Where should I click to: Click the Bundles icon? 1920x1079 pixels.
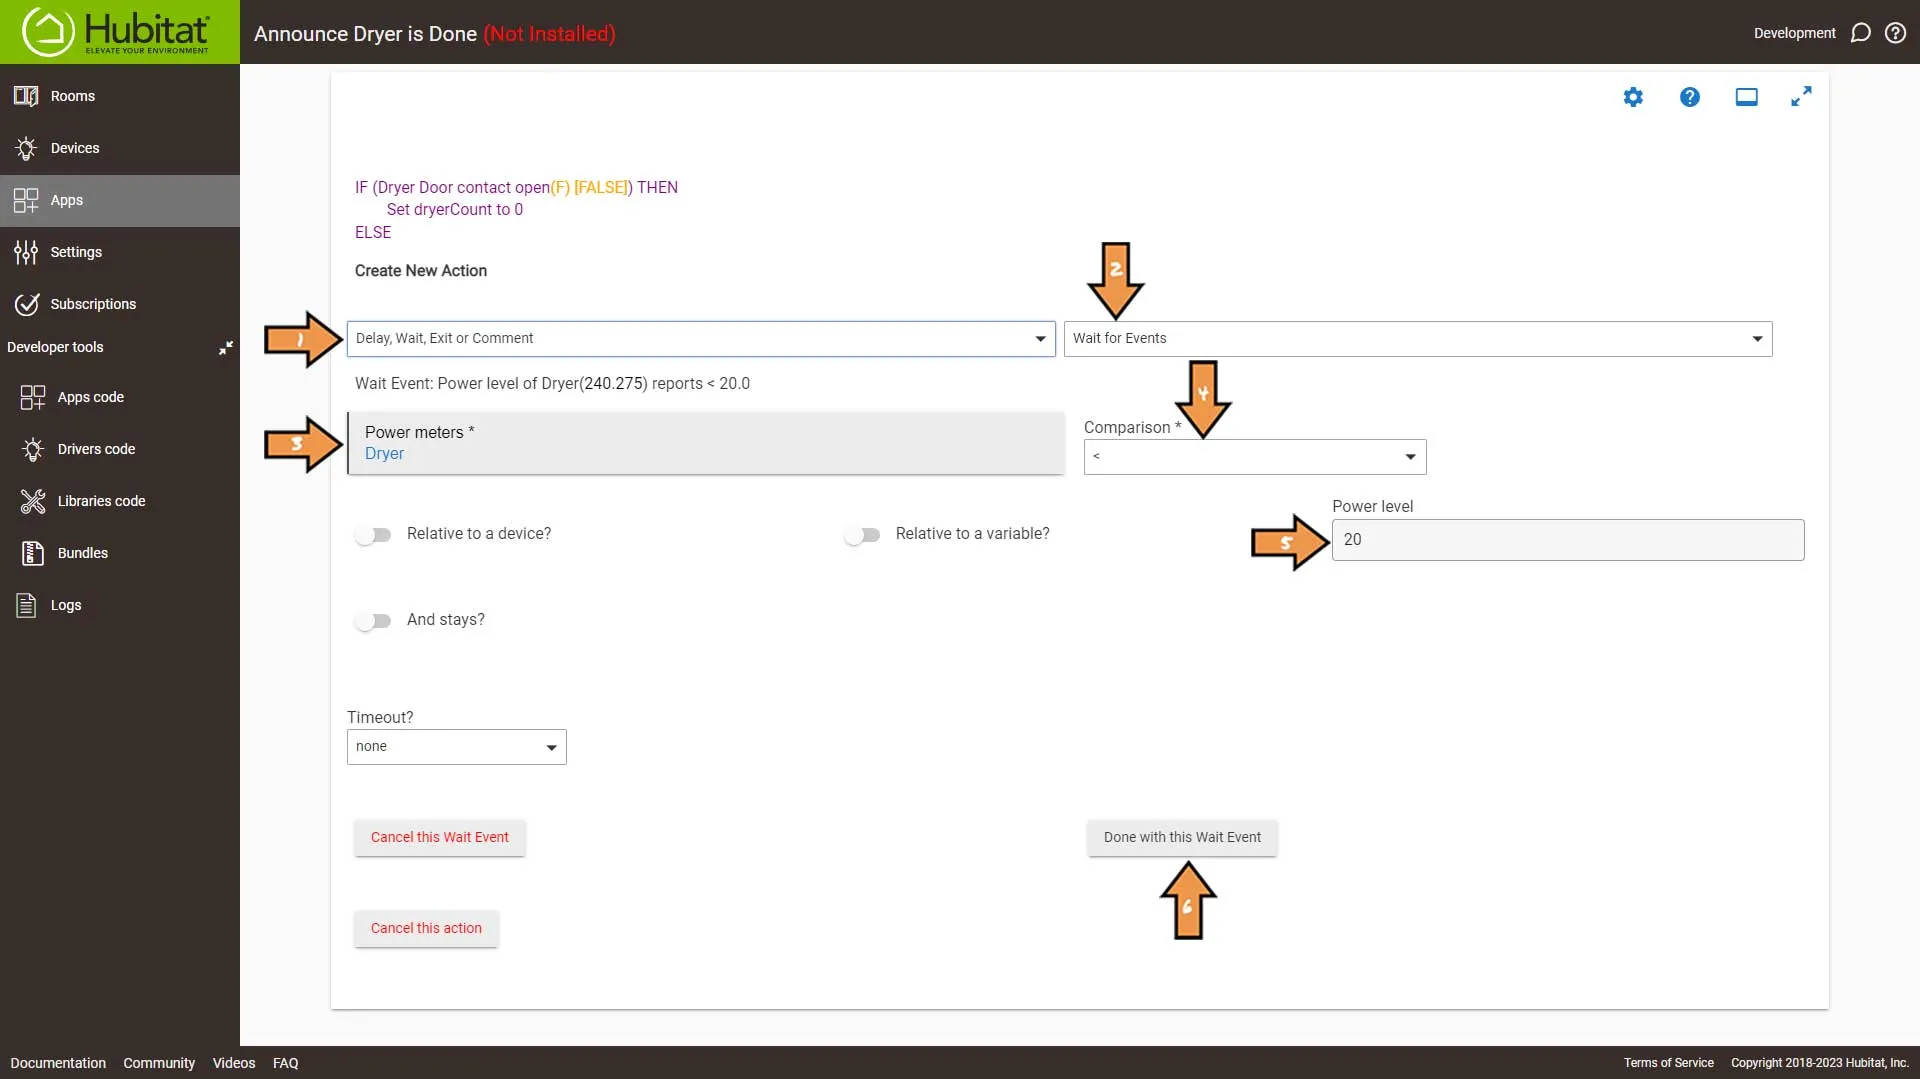pos(33,553)
